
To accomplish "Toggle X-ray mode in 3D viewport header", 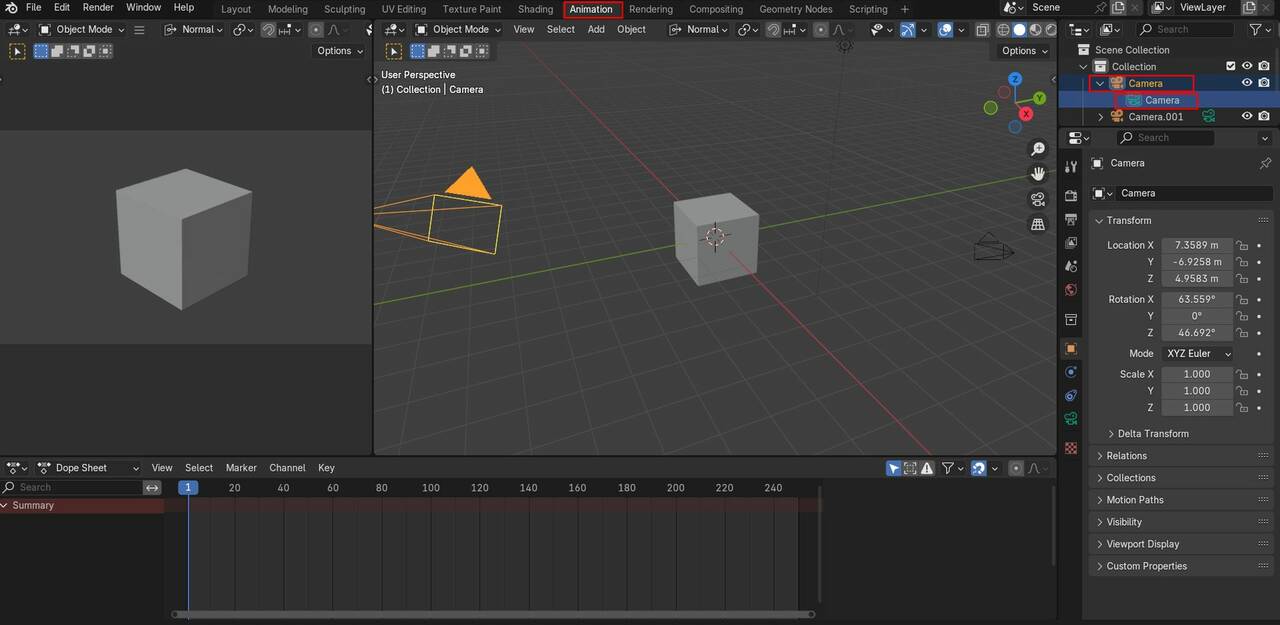I will [x=984, y=30].
